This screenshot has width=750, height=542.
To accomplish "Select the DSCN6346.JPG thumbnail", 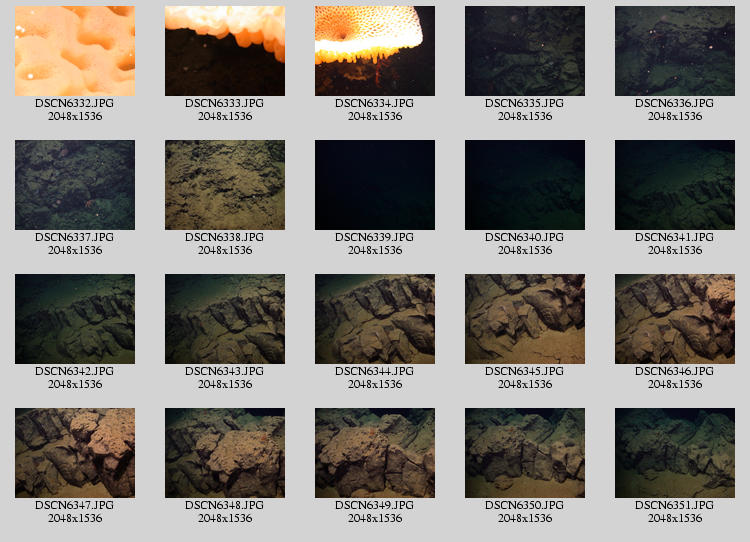I will 675,319.
